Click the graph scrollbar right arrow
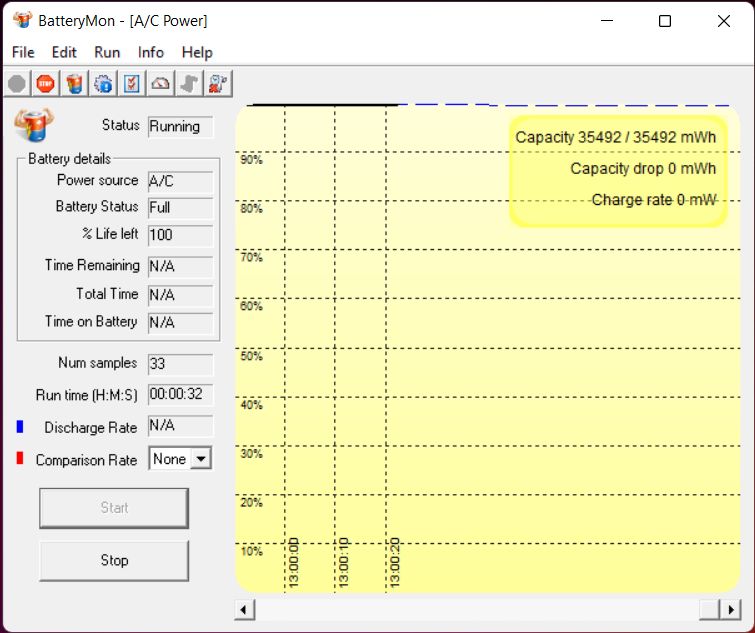Screen dimensions: 755x633 [730, 610]
